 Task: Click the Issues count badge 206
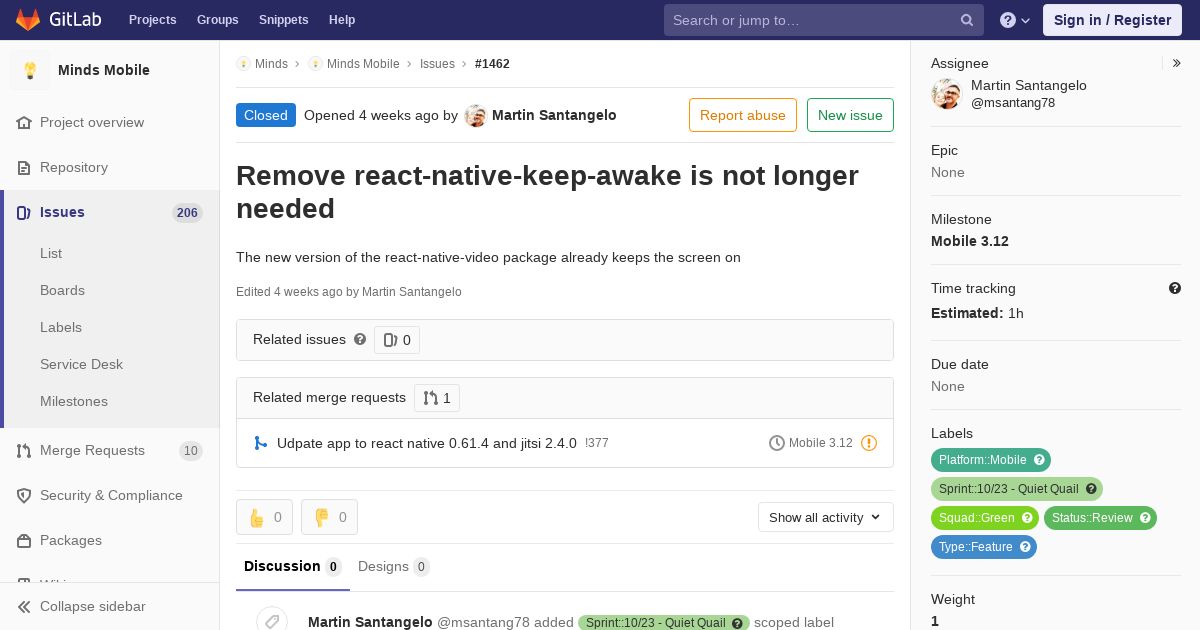tap(187, 212)
